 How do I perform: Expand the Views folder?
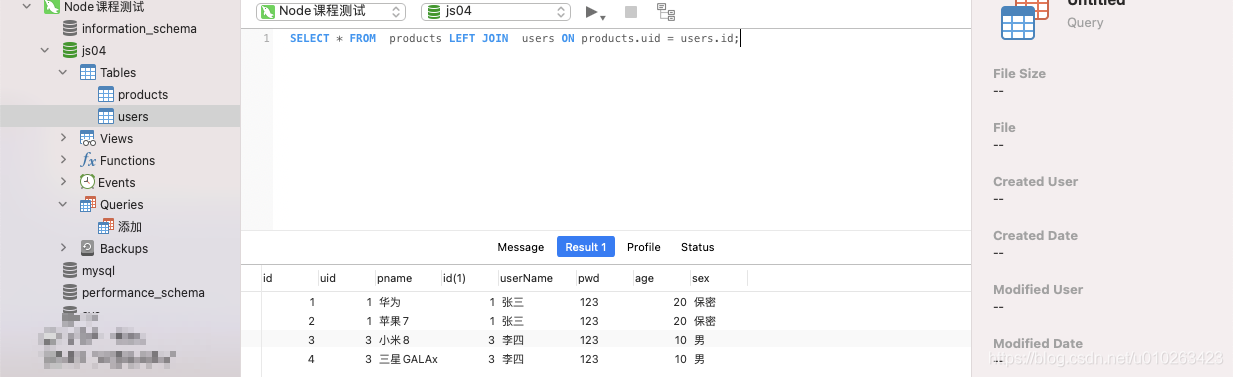(64, 139)
